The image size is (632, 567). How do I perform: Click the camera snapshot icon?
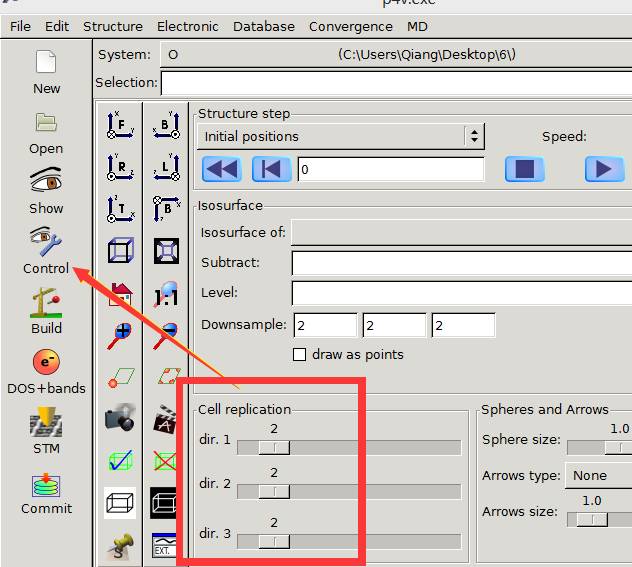[120, 419]
